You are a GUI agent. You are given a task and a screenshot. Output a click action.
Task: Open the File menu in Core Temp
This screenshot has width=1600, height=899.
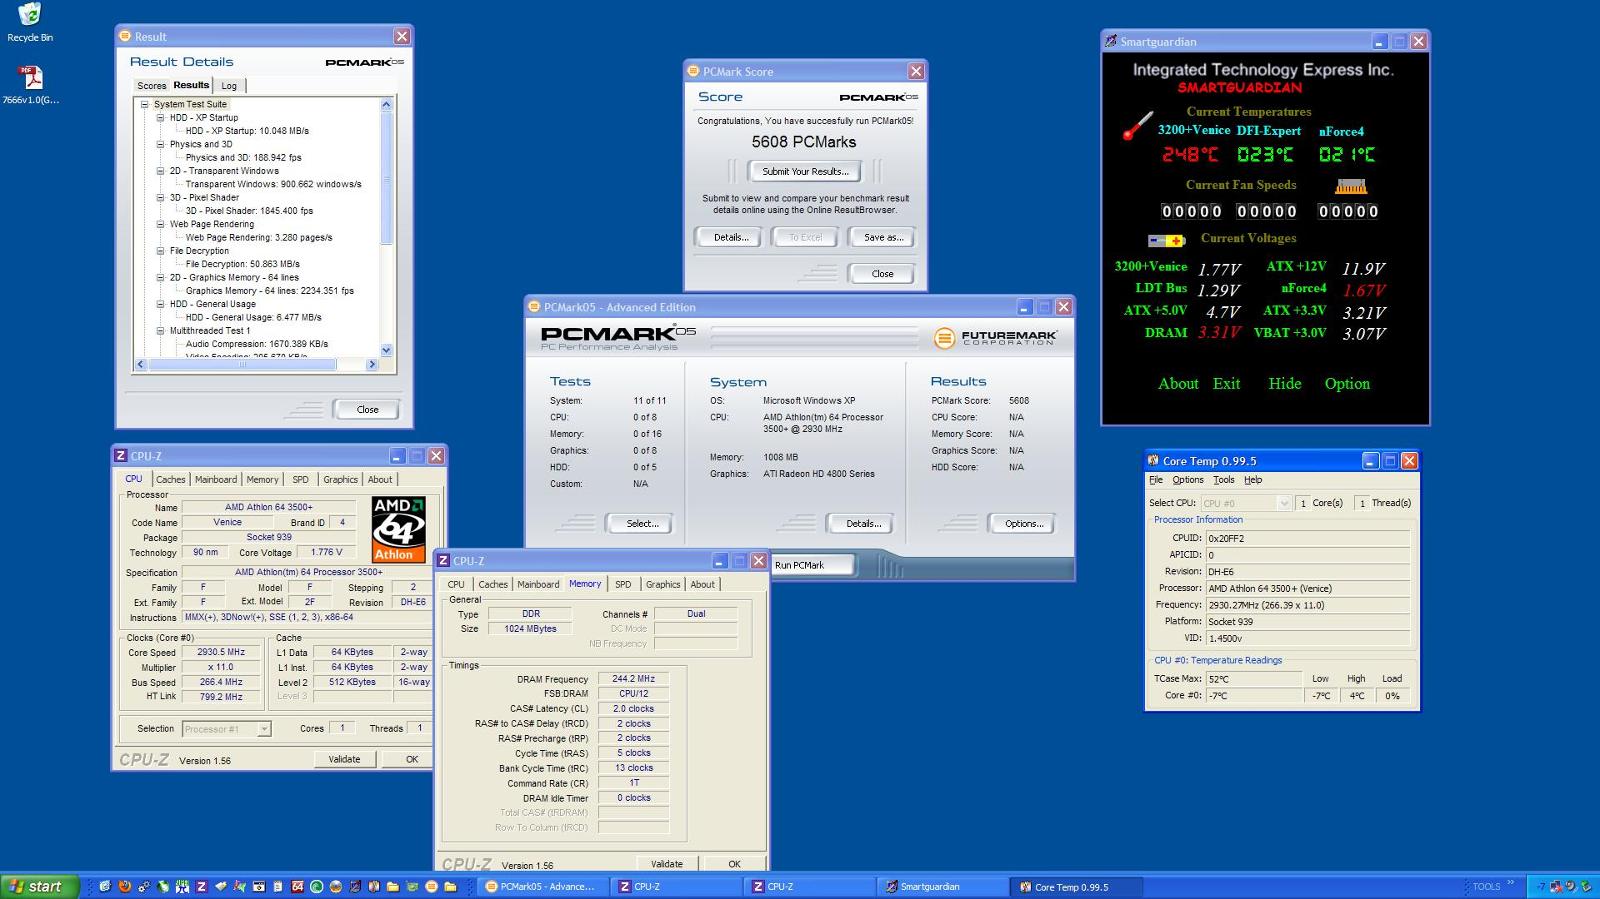click(x=1156, y=480)
